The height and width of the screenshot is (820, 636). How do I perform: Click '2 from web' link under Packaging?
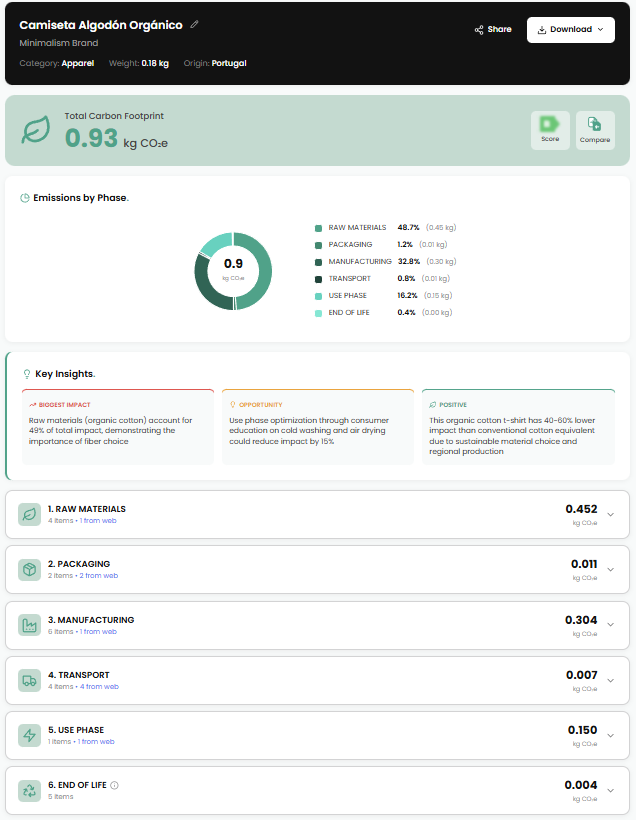[x=99, y=576]
